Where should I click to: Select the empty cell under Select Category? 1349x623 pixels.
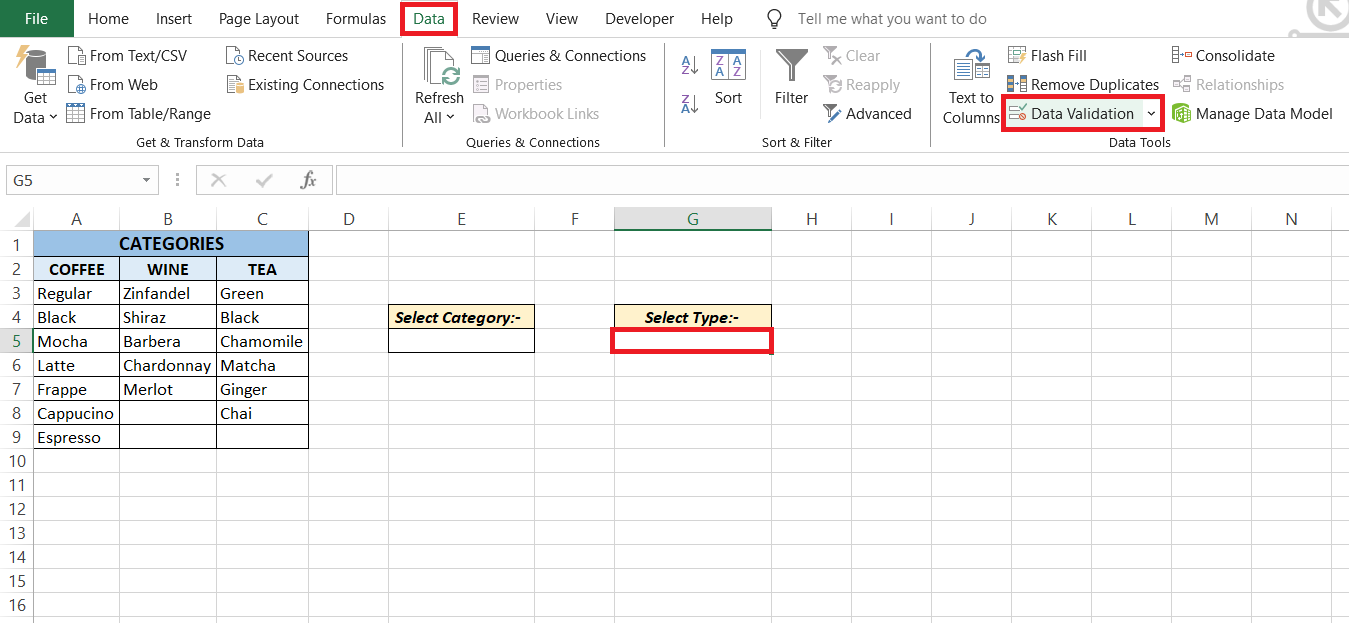461,341
